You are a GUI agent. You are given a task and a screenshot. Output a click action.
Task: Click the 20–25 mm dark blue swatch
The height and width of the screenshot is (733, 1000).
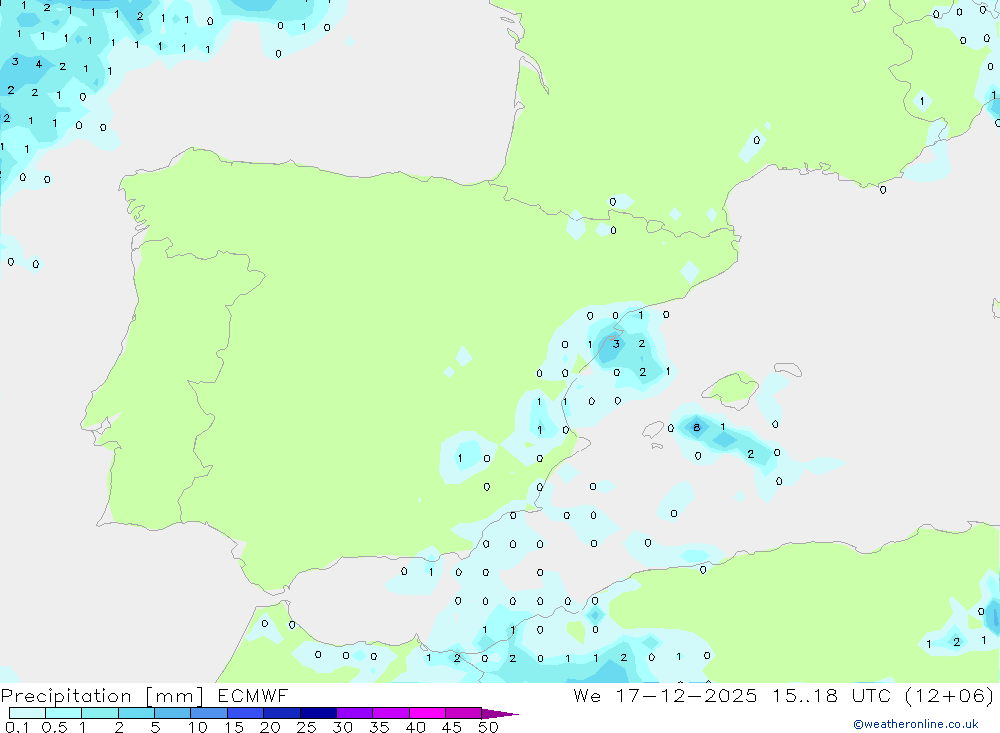pos(281,713)
